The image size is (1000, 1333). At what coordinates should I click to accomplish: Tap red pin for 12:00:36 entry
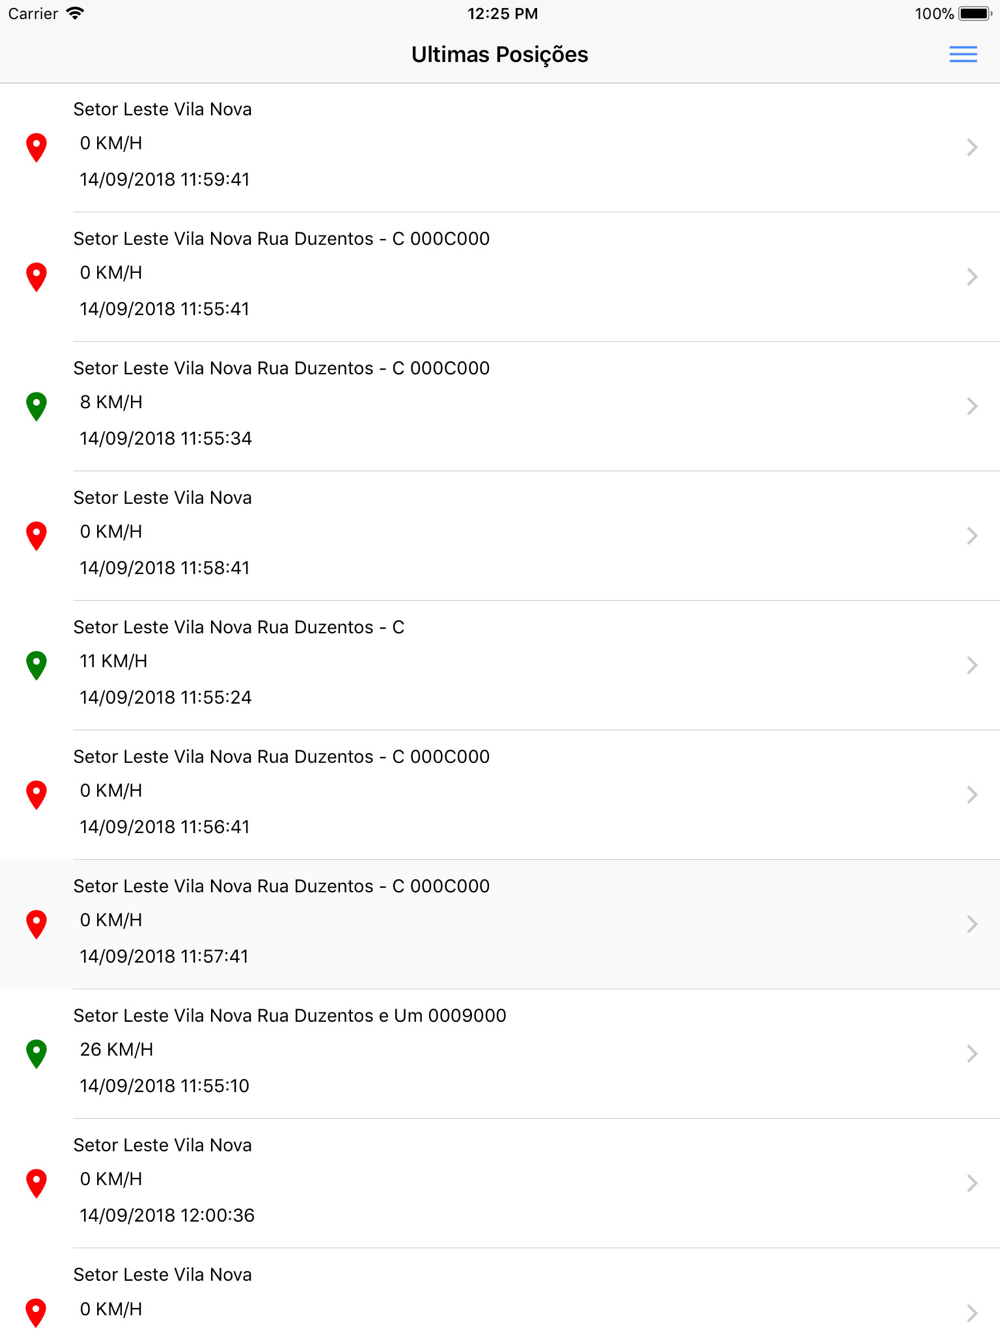36,1183
